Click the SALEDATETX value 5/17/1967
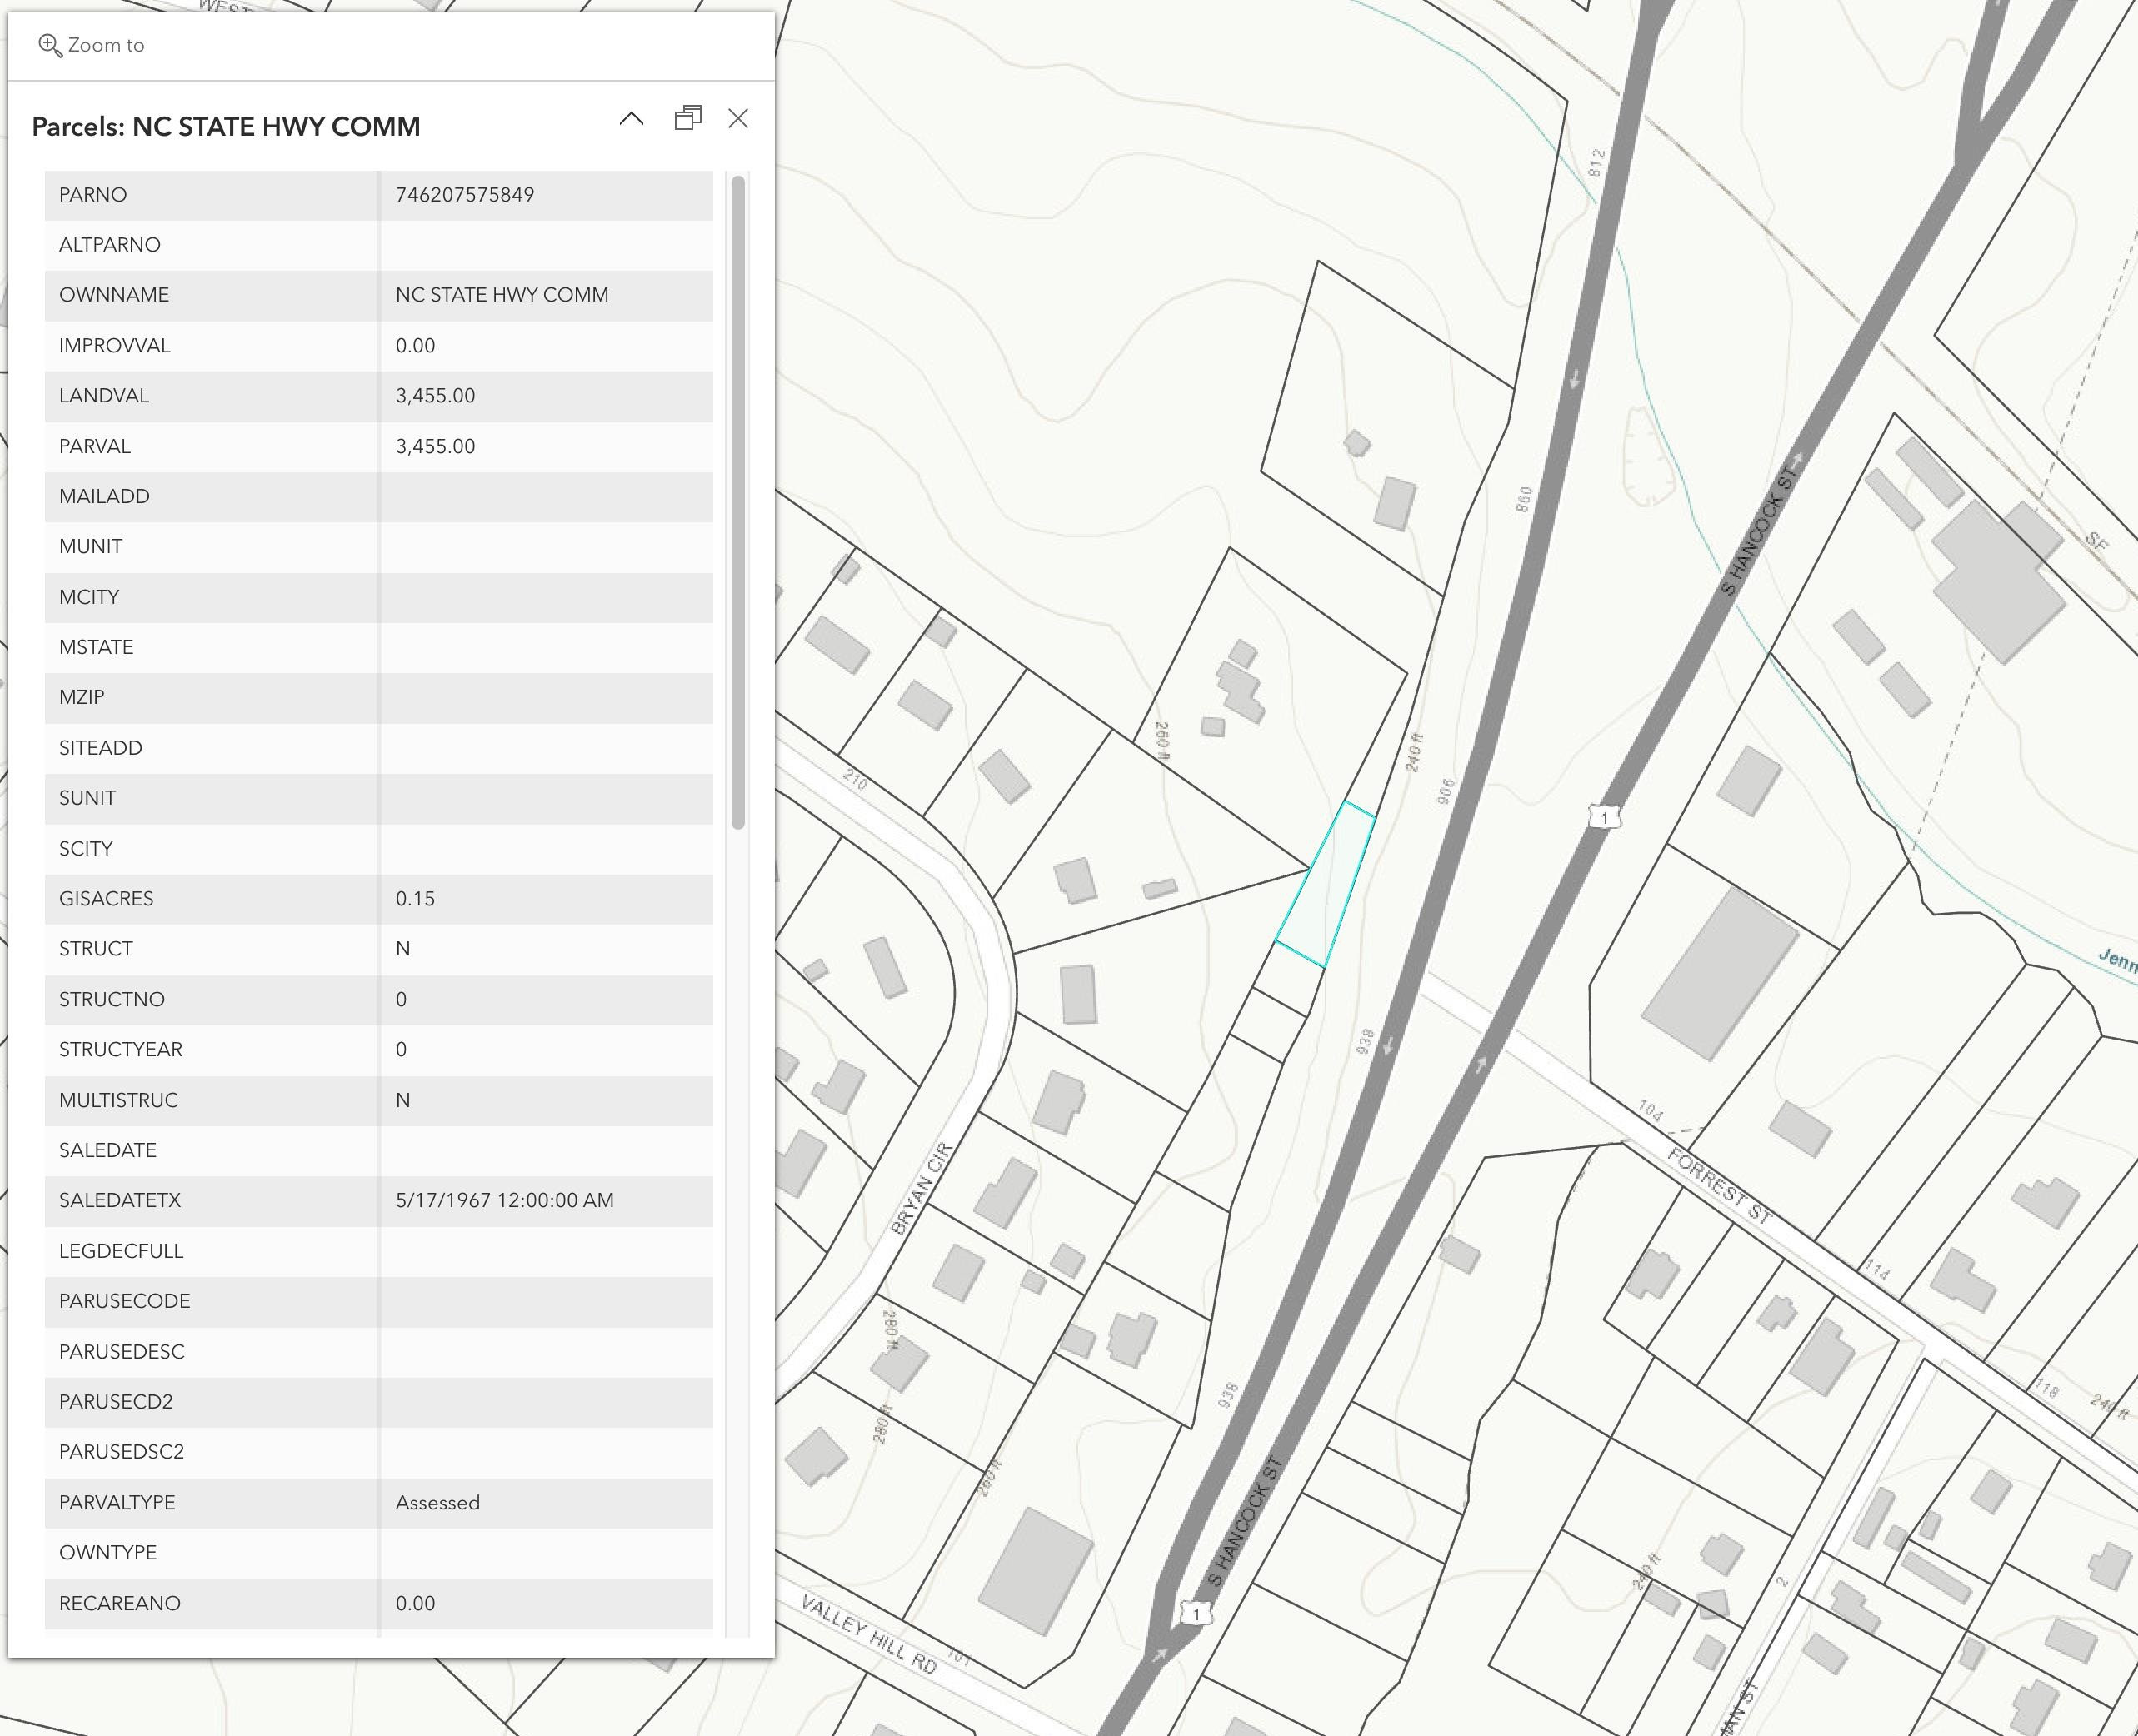The image size is (2138, 1736). (504, 1200)
